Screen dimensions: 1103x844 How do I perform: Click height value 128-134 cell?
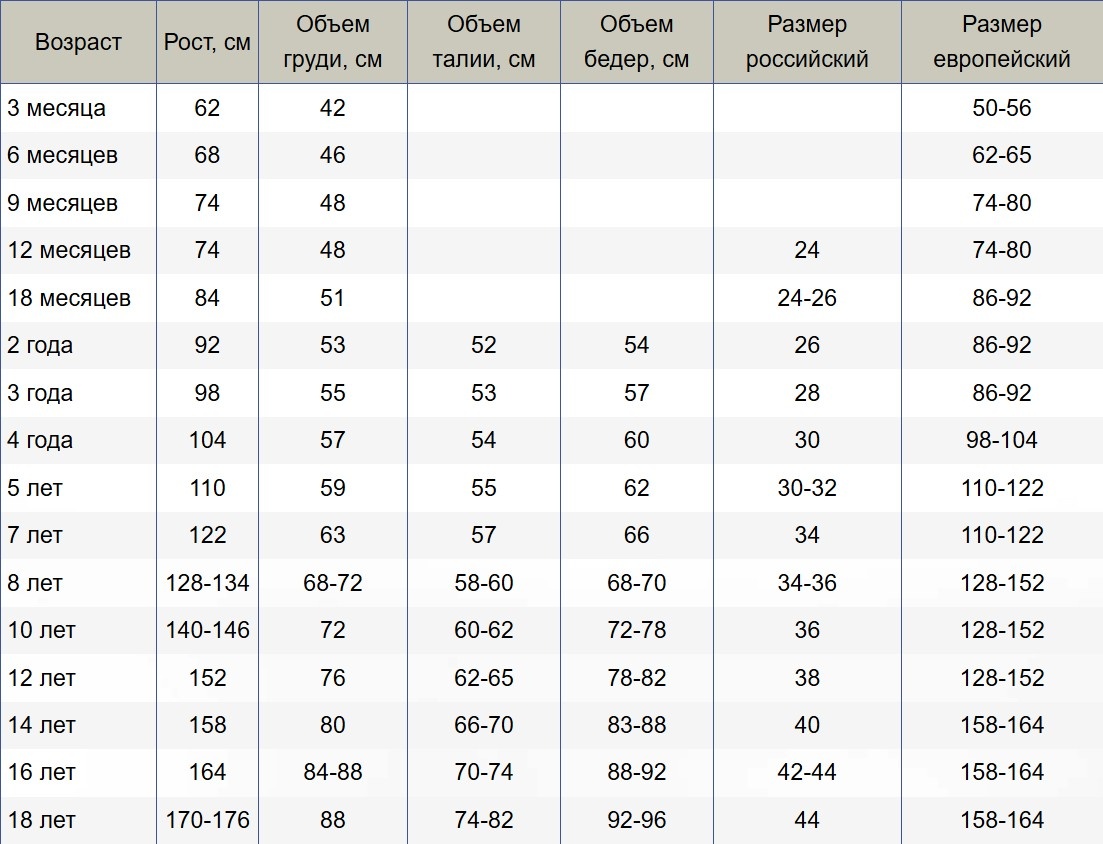point(208,582)
